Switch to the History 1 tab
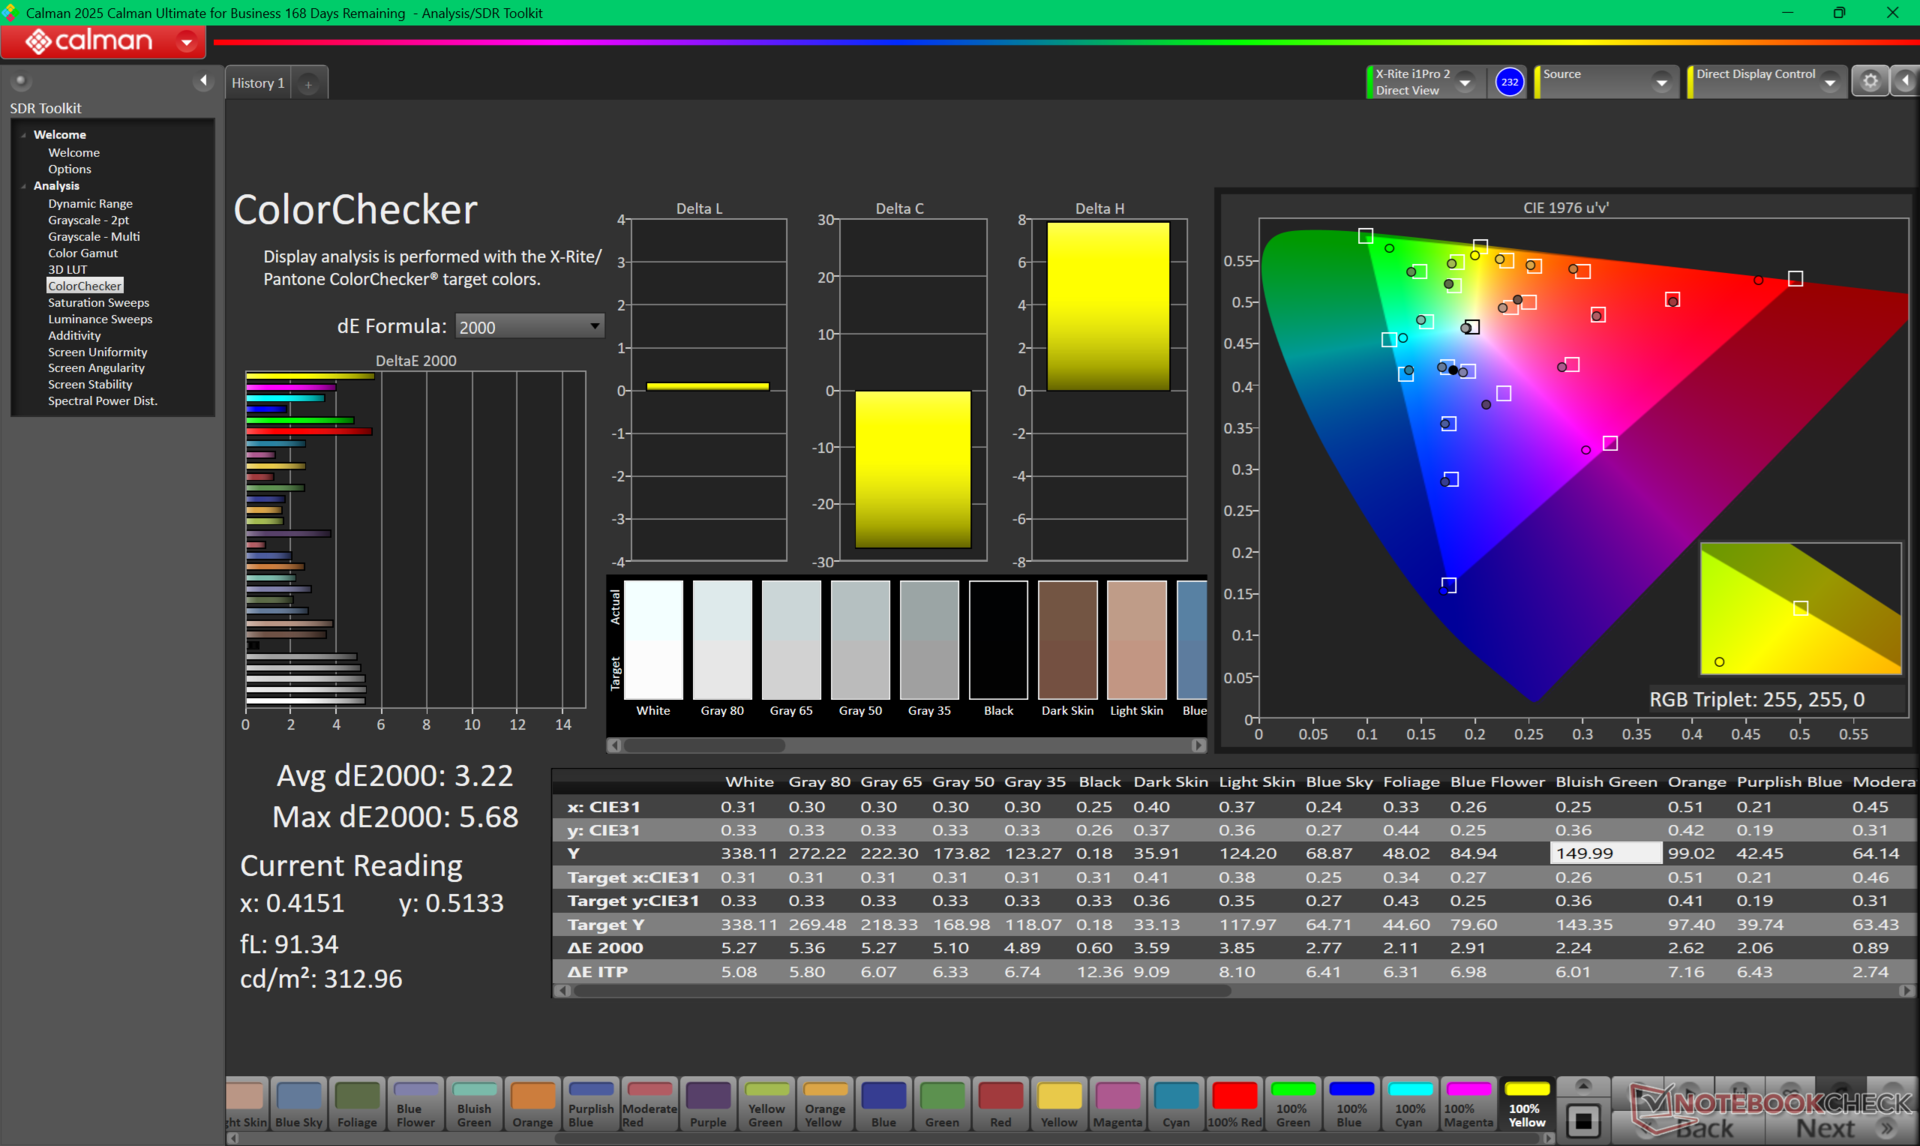Viewport: 1920px width, 1146px height. pyautogui.click(x=258, y=83)
